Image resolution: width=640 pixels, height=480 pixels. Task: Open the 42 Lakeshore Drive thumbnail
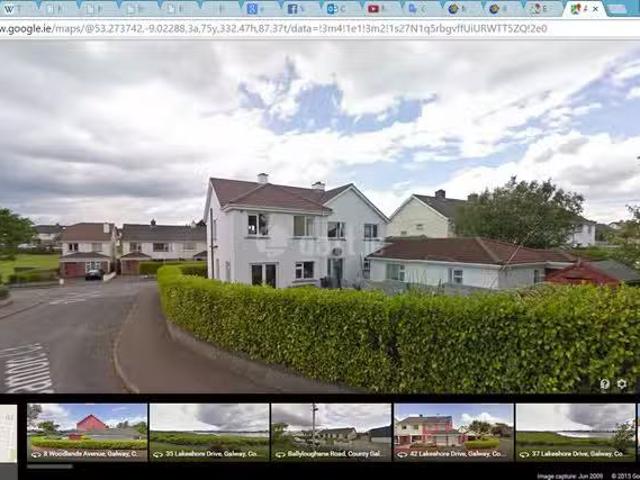click(453, 432)
